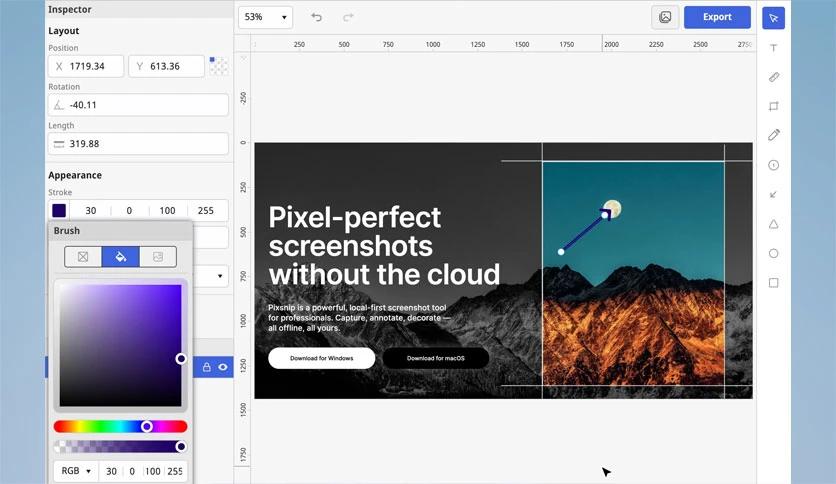Screen dimensions: 836x484
Task: Edit the Y position field 613.36
Action: 166,66
